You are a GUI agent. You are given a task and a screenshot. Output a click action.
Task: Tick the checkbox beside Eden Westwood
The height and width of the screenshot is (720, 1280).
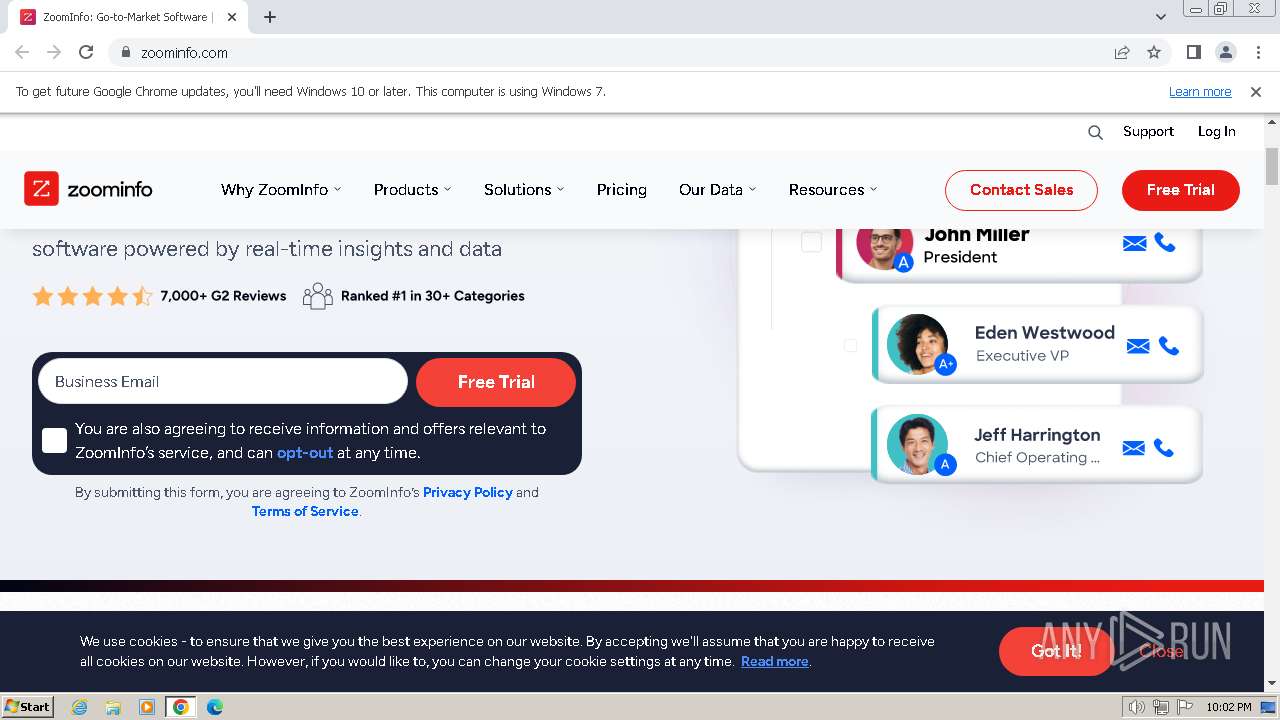coord(850,345)
